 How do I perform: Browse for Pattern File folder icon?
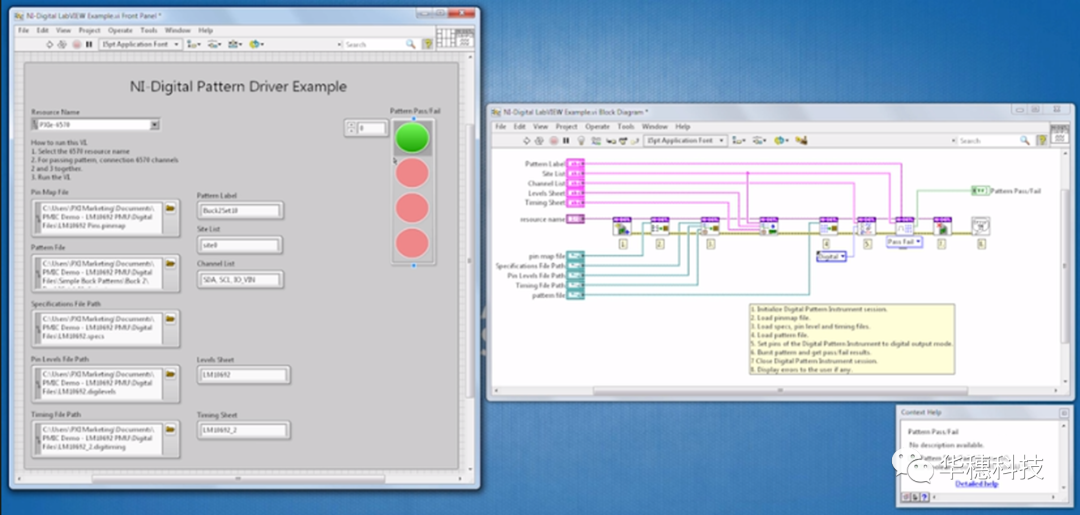(x=170, y=264)
